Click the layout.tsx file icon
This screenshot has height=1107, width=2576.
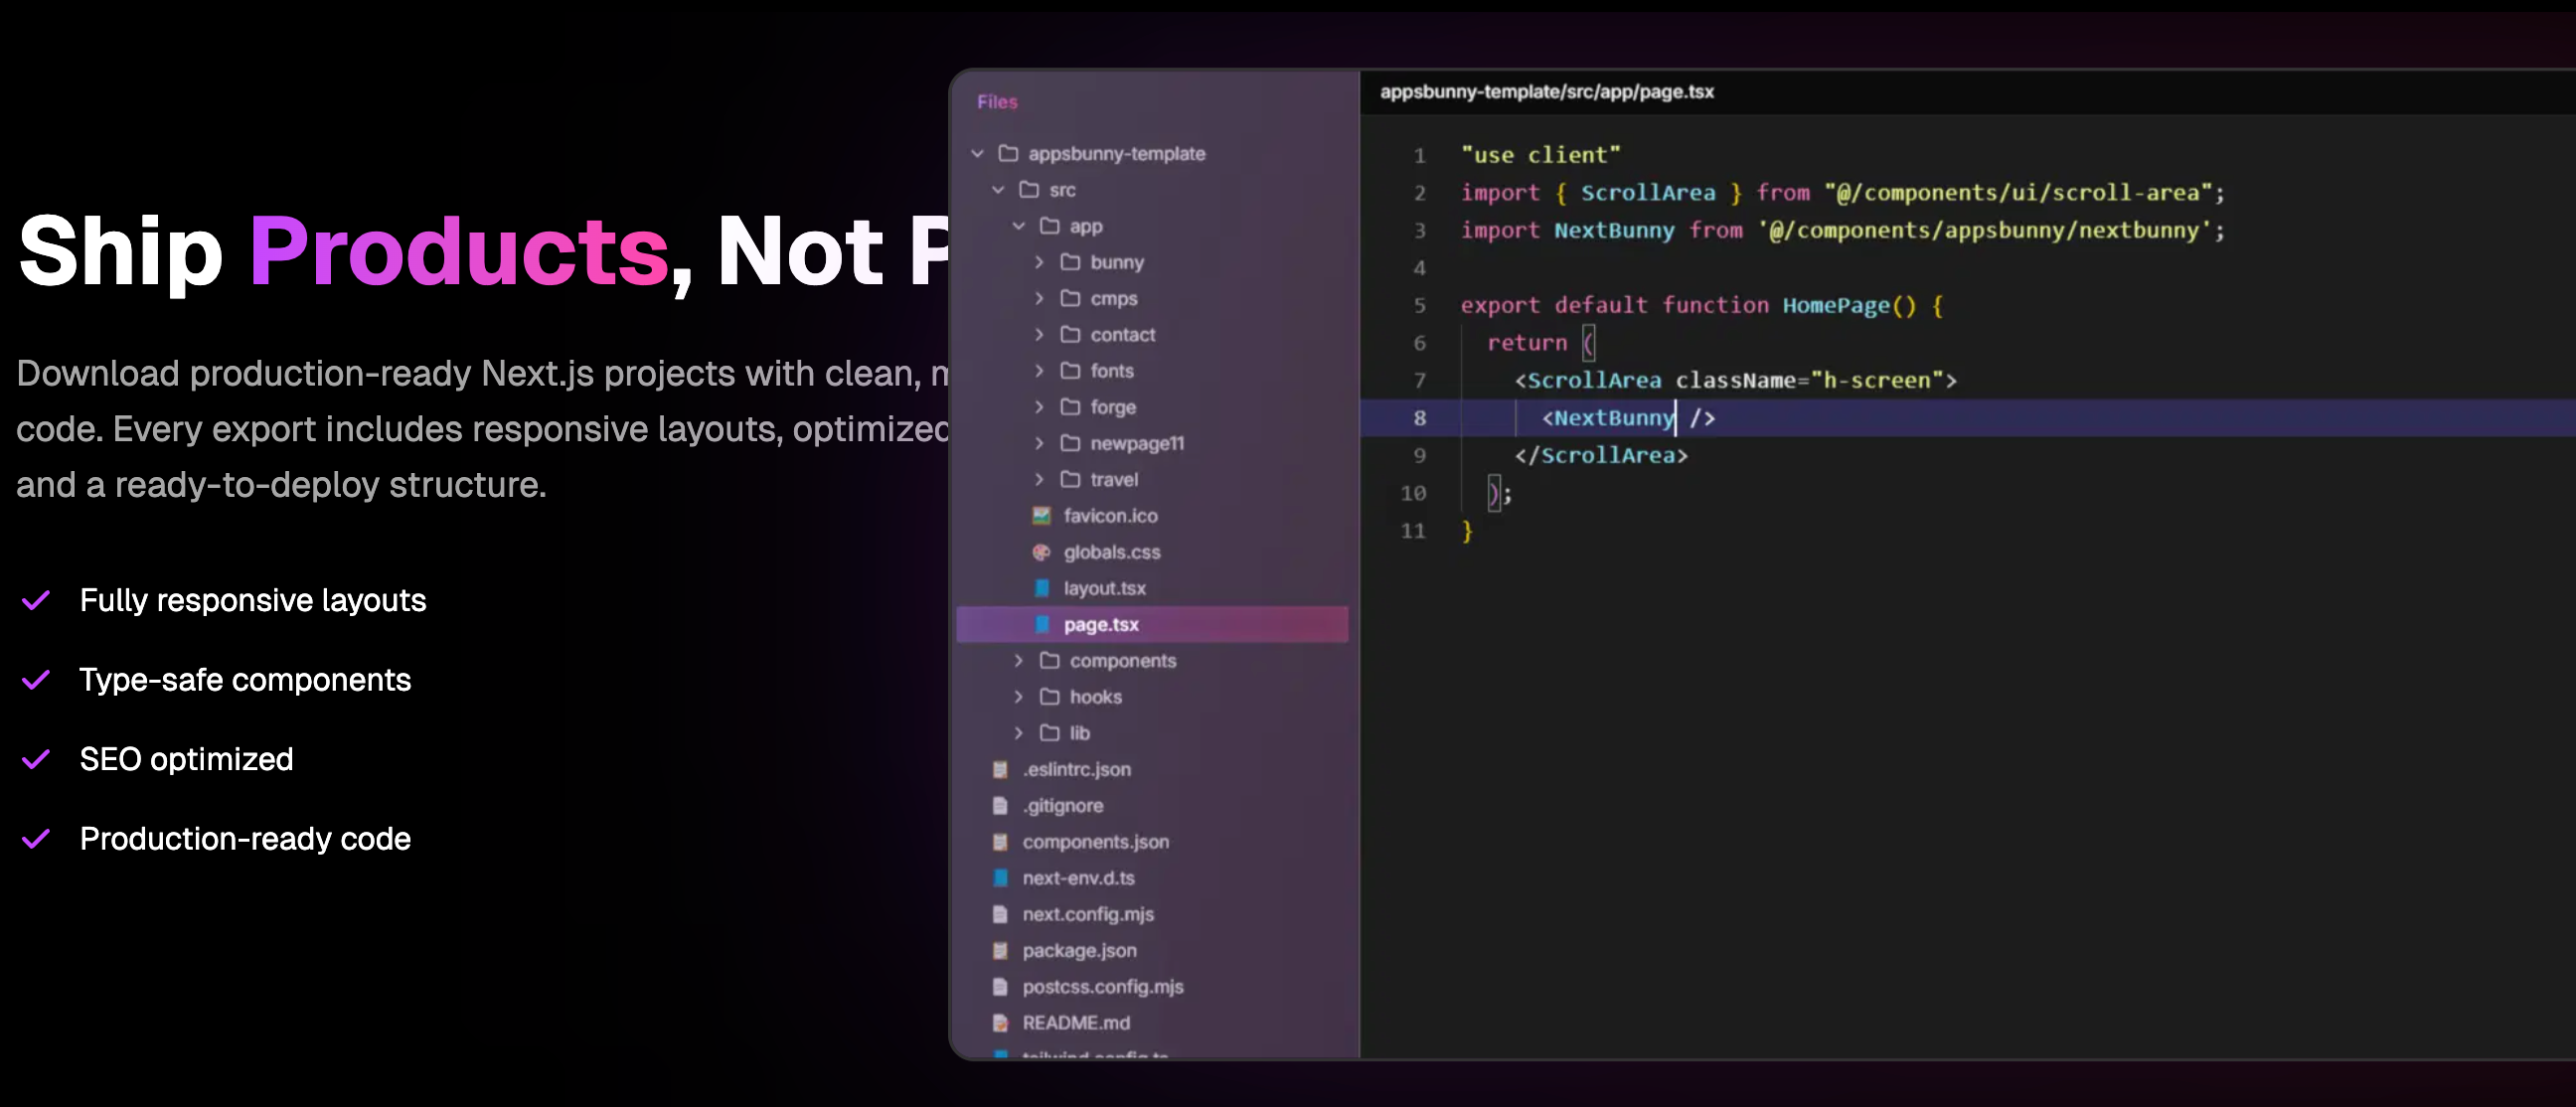click(1041, 588)
